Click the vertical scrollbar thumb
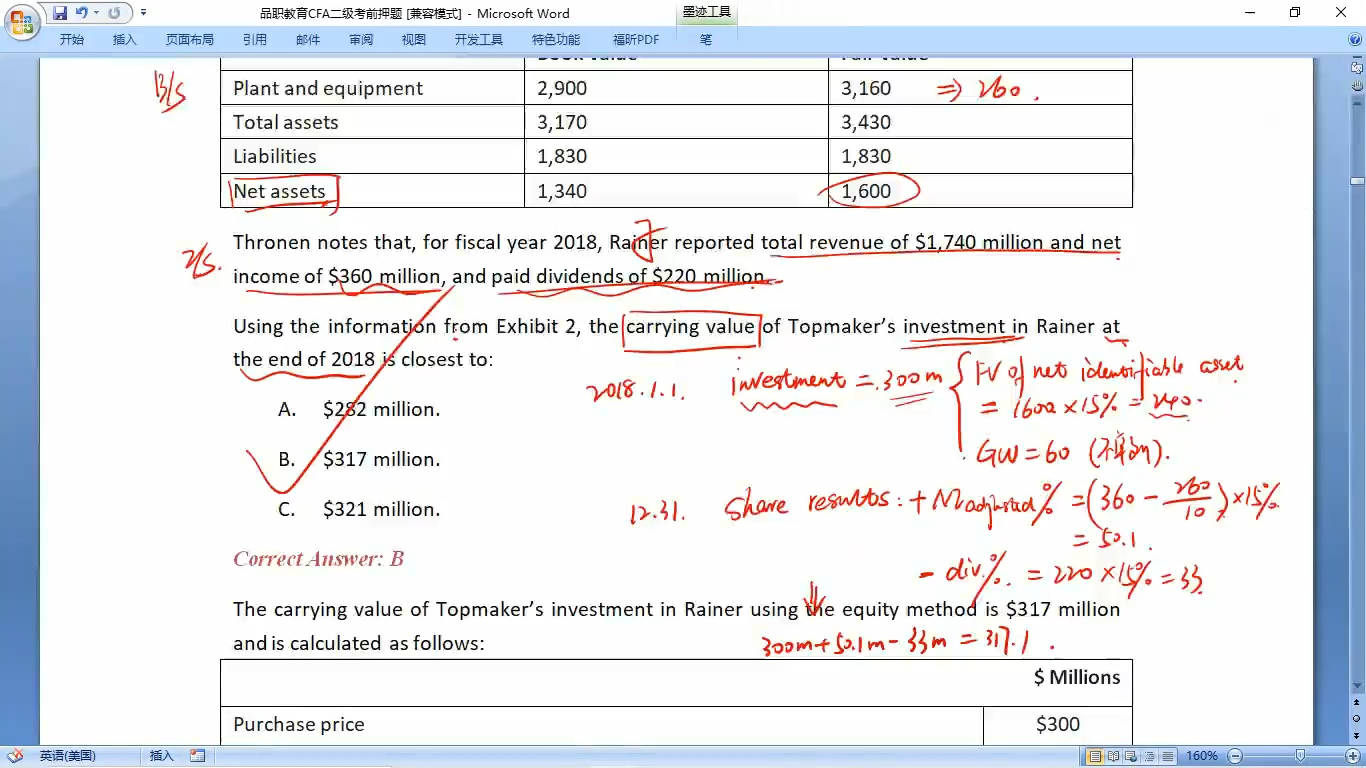The height and width of the screenshot is (768, 1366). pos(1357,181)
